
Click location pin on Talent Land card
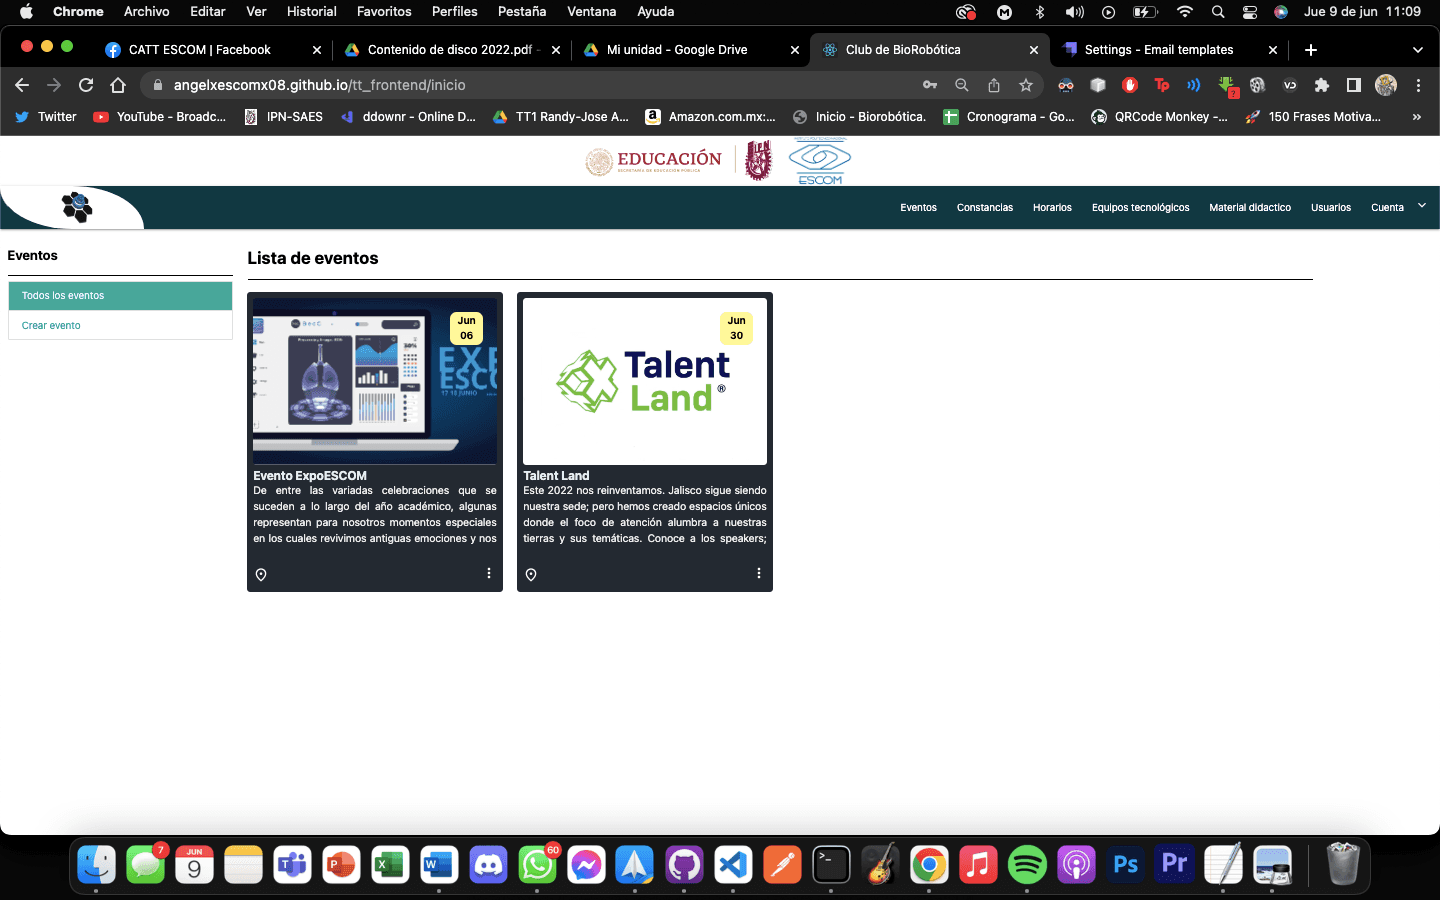tap(531, 575)
